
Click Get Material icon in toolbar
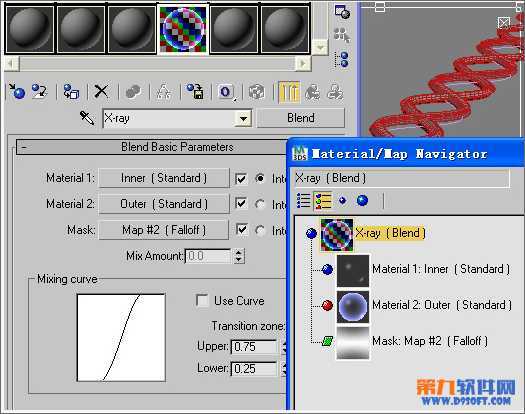17,91
